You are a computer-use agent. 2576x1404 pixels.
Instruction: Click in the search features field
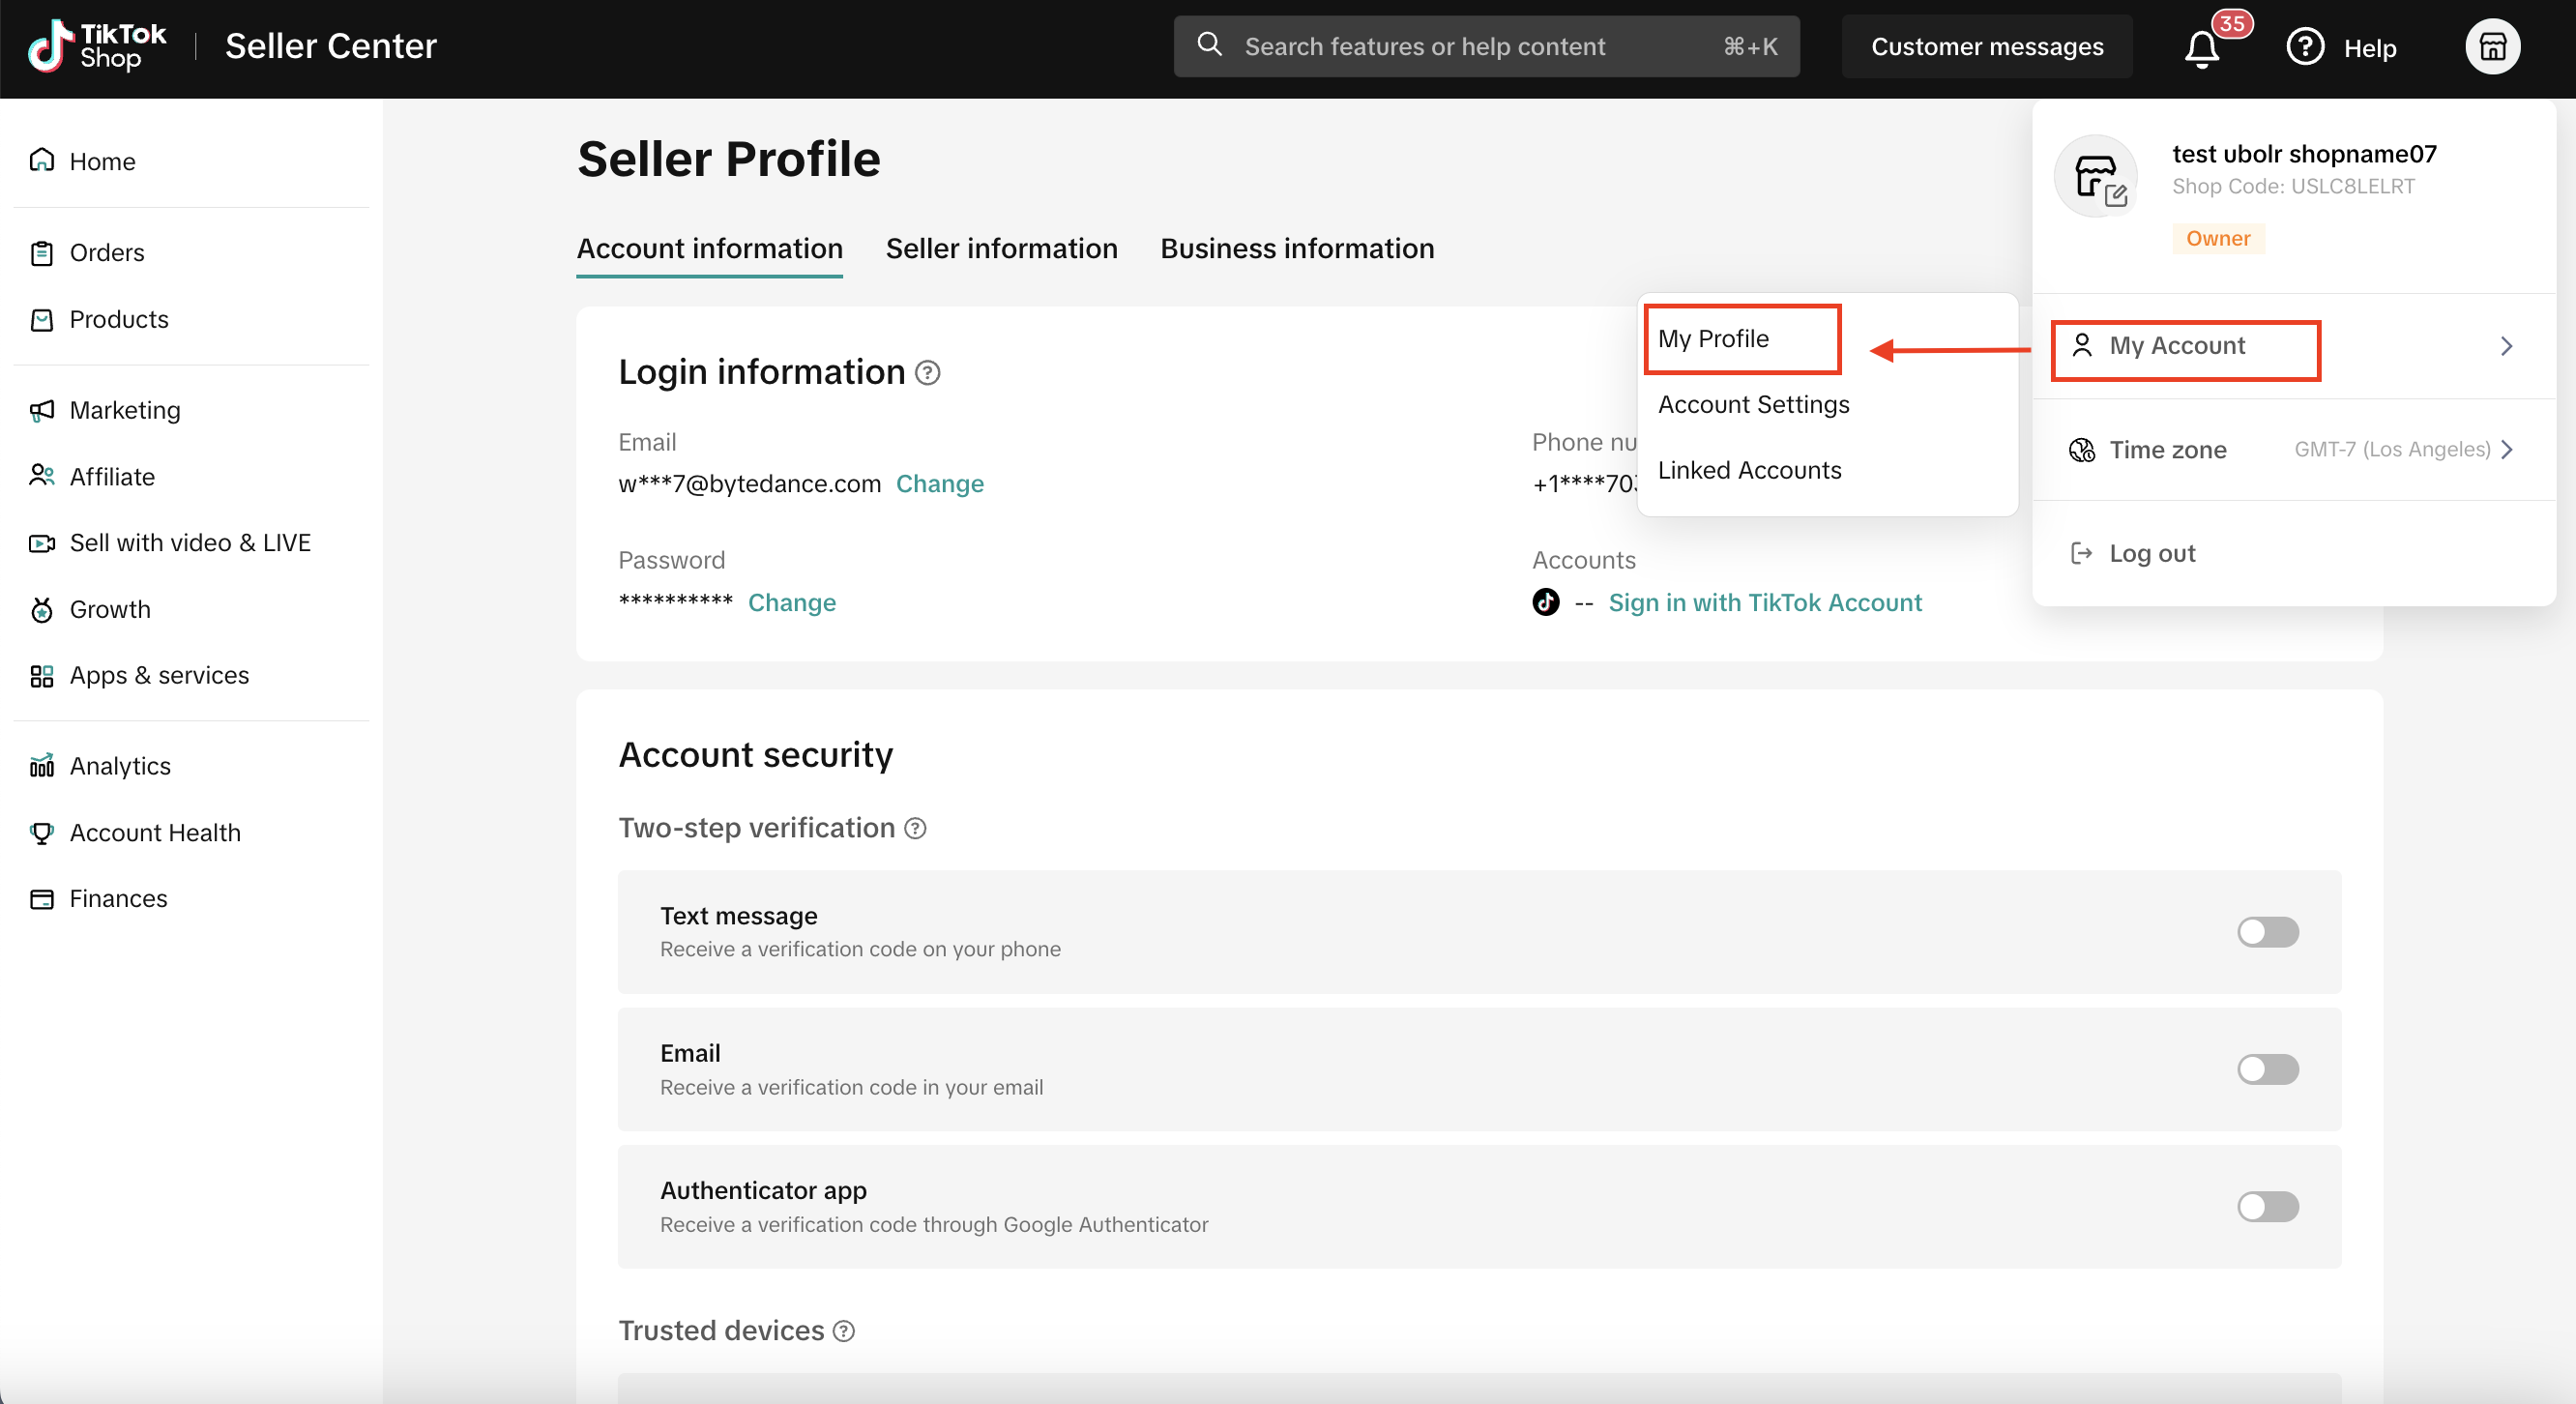tap(1450, 46)
